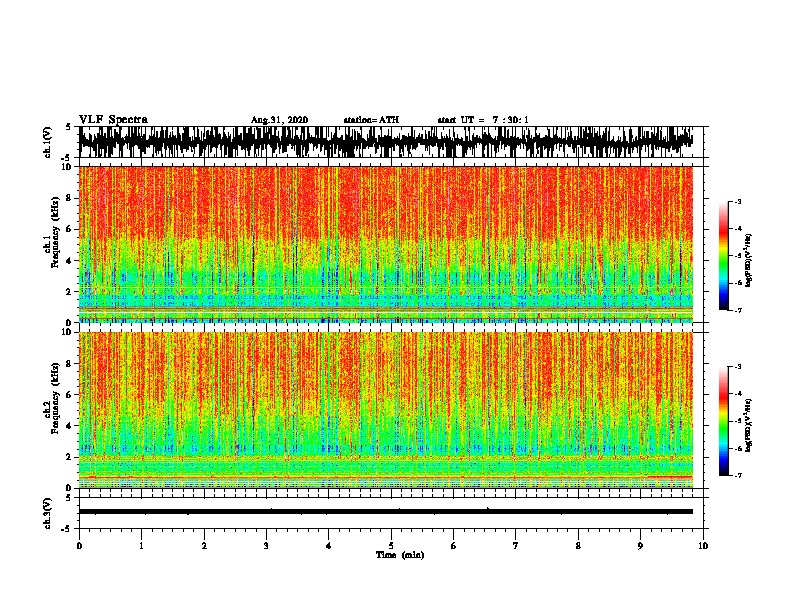Image resolution: width=792 pixels, height=612 pixels.
Task: Select the "Aug.31, 2020" date label
Action: click(x=279, y=120)
